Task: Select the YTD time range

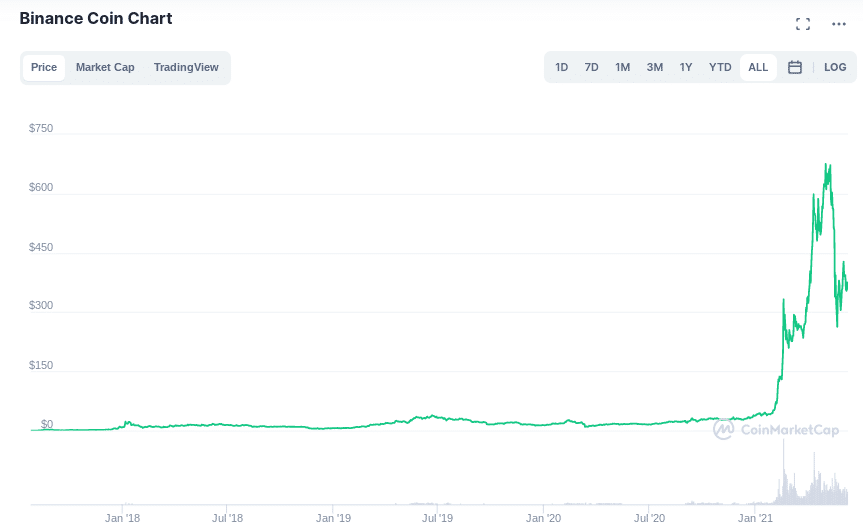Action: click(720, 67)
